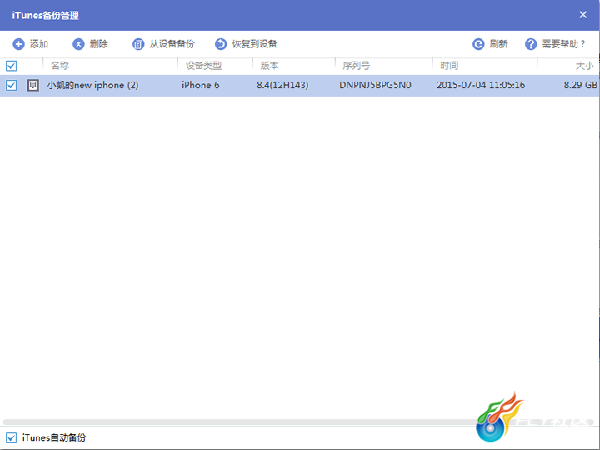
Task: Click the Delete (删除) x icon
Action: 78,44
